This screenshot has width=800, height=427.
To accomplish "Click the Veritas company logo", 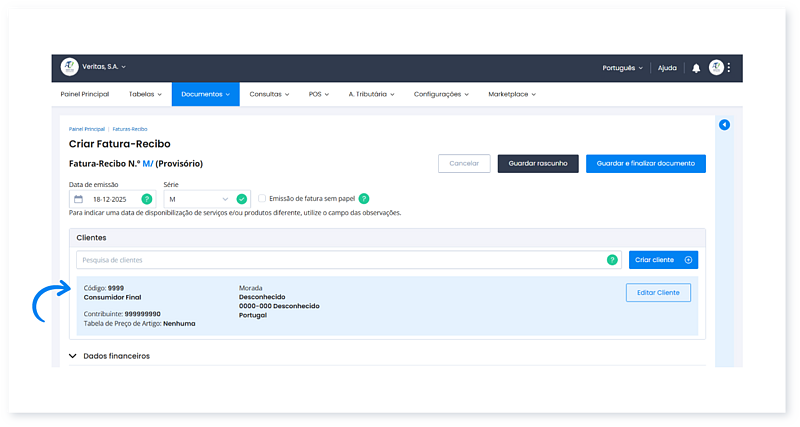I will coord(69,67).
